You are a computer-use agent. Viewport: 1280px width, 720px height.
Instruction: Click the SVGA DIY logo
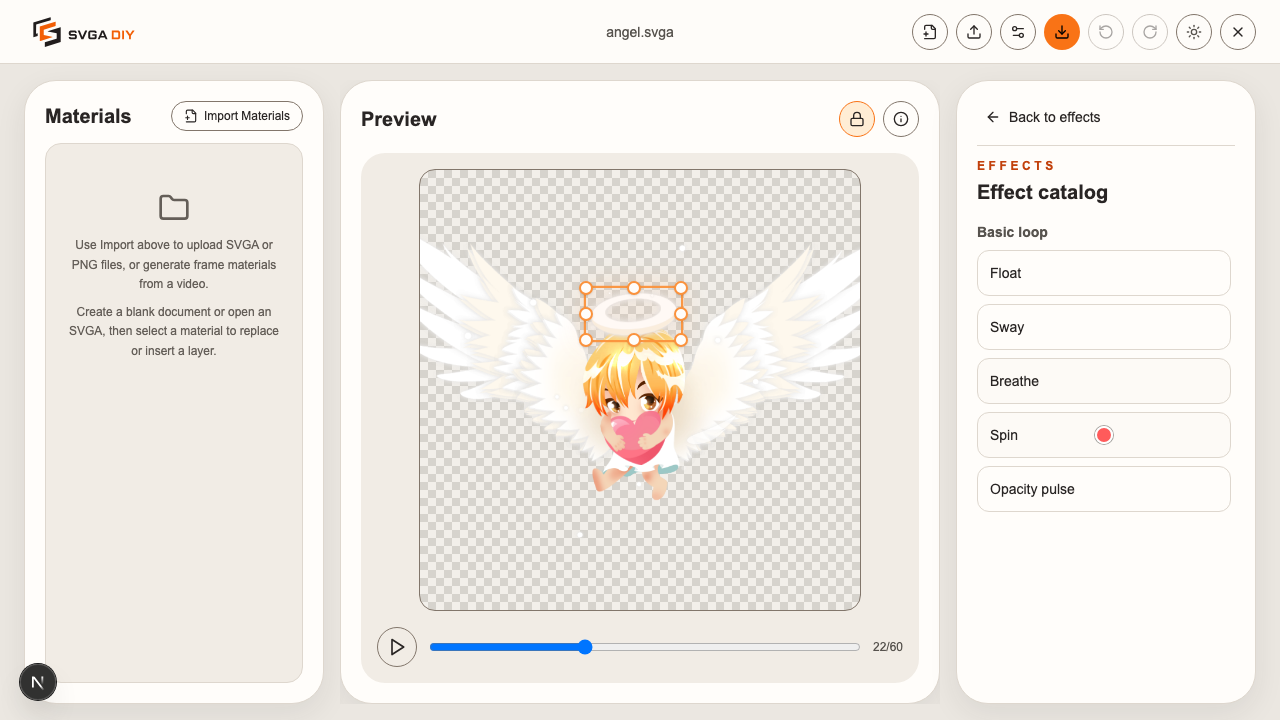(83, 32)
